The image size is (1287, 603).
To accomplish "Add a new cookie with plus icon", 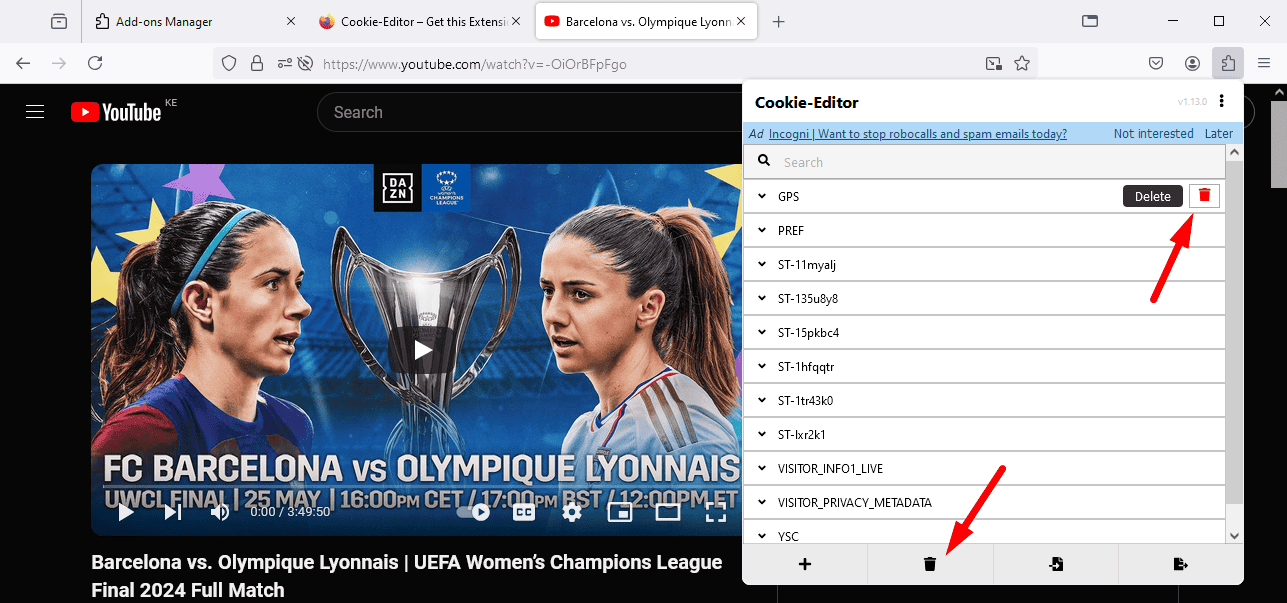I will (x=805, y=564).
